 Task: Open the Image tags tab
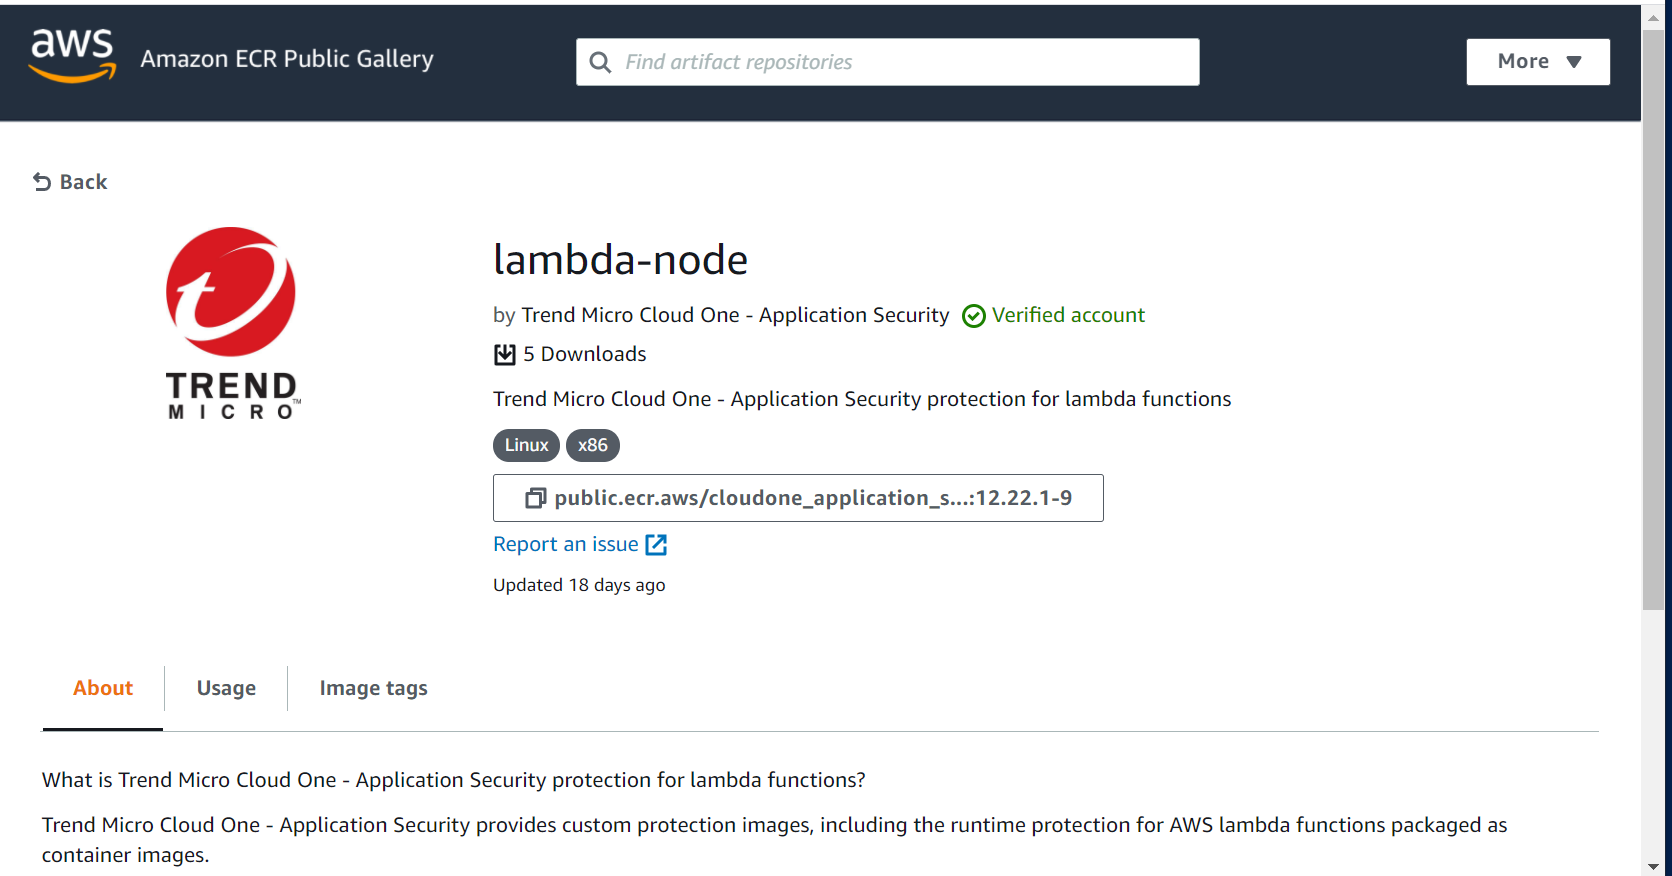373,688
